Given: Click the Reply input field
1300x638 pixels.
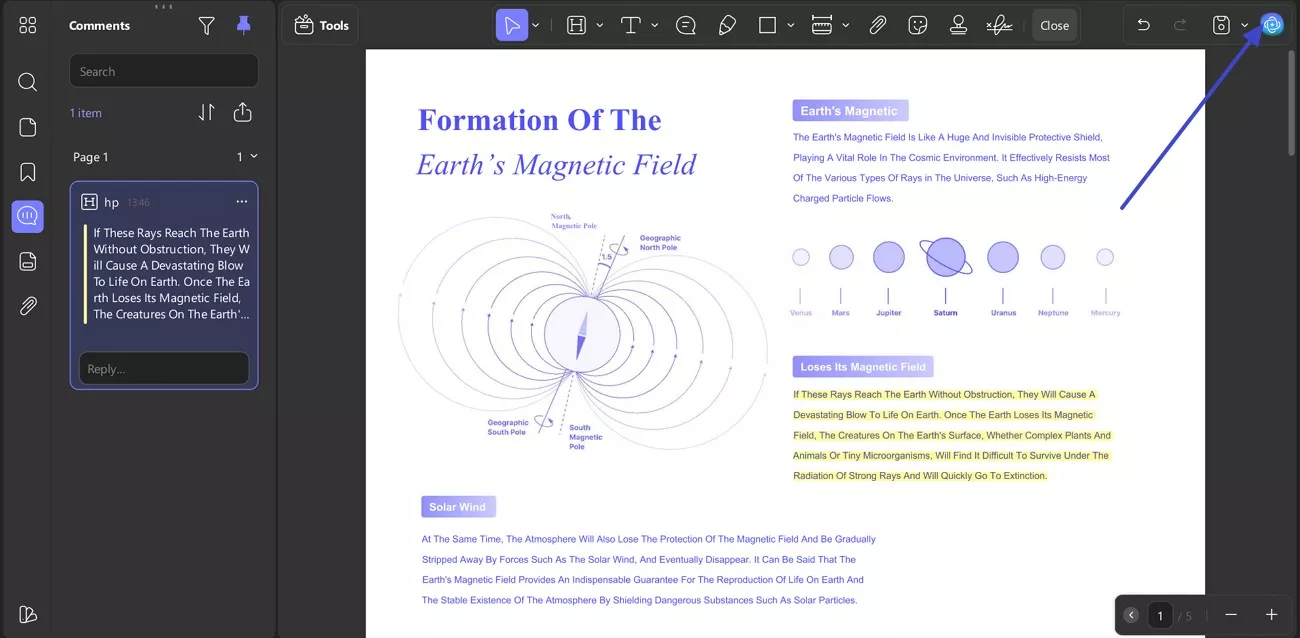Looking at the screenshot, I should tap(164, 369).
